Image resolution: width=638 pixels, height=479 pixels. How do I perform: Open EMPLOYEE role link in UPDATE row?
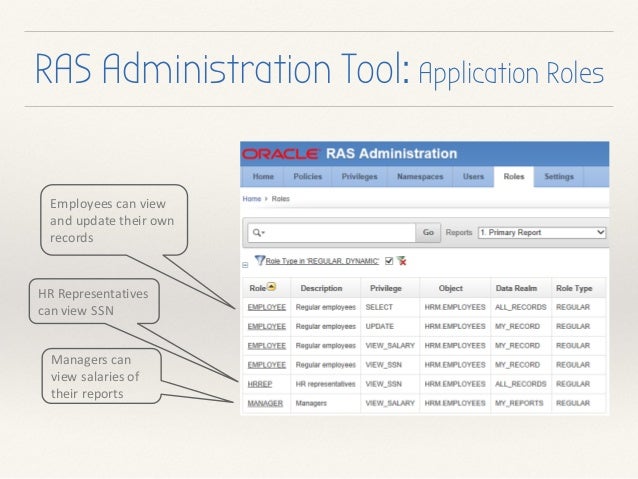[267, 326]
